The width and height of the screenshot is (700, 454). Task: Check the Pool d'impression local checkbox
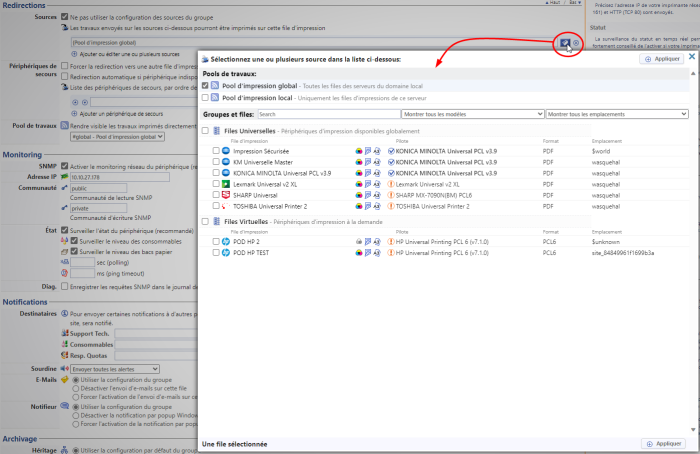click(206, 98)
